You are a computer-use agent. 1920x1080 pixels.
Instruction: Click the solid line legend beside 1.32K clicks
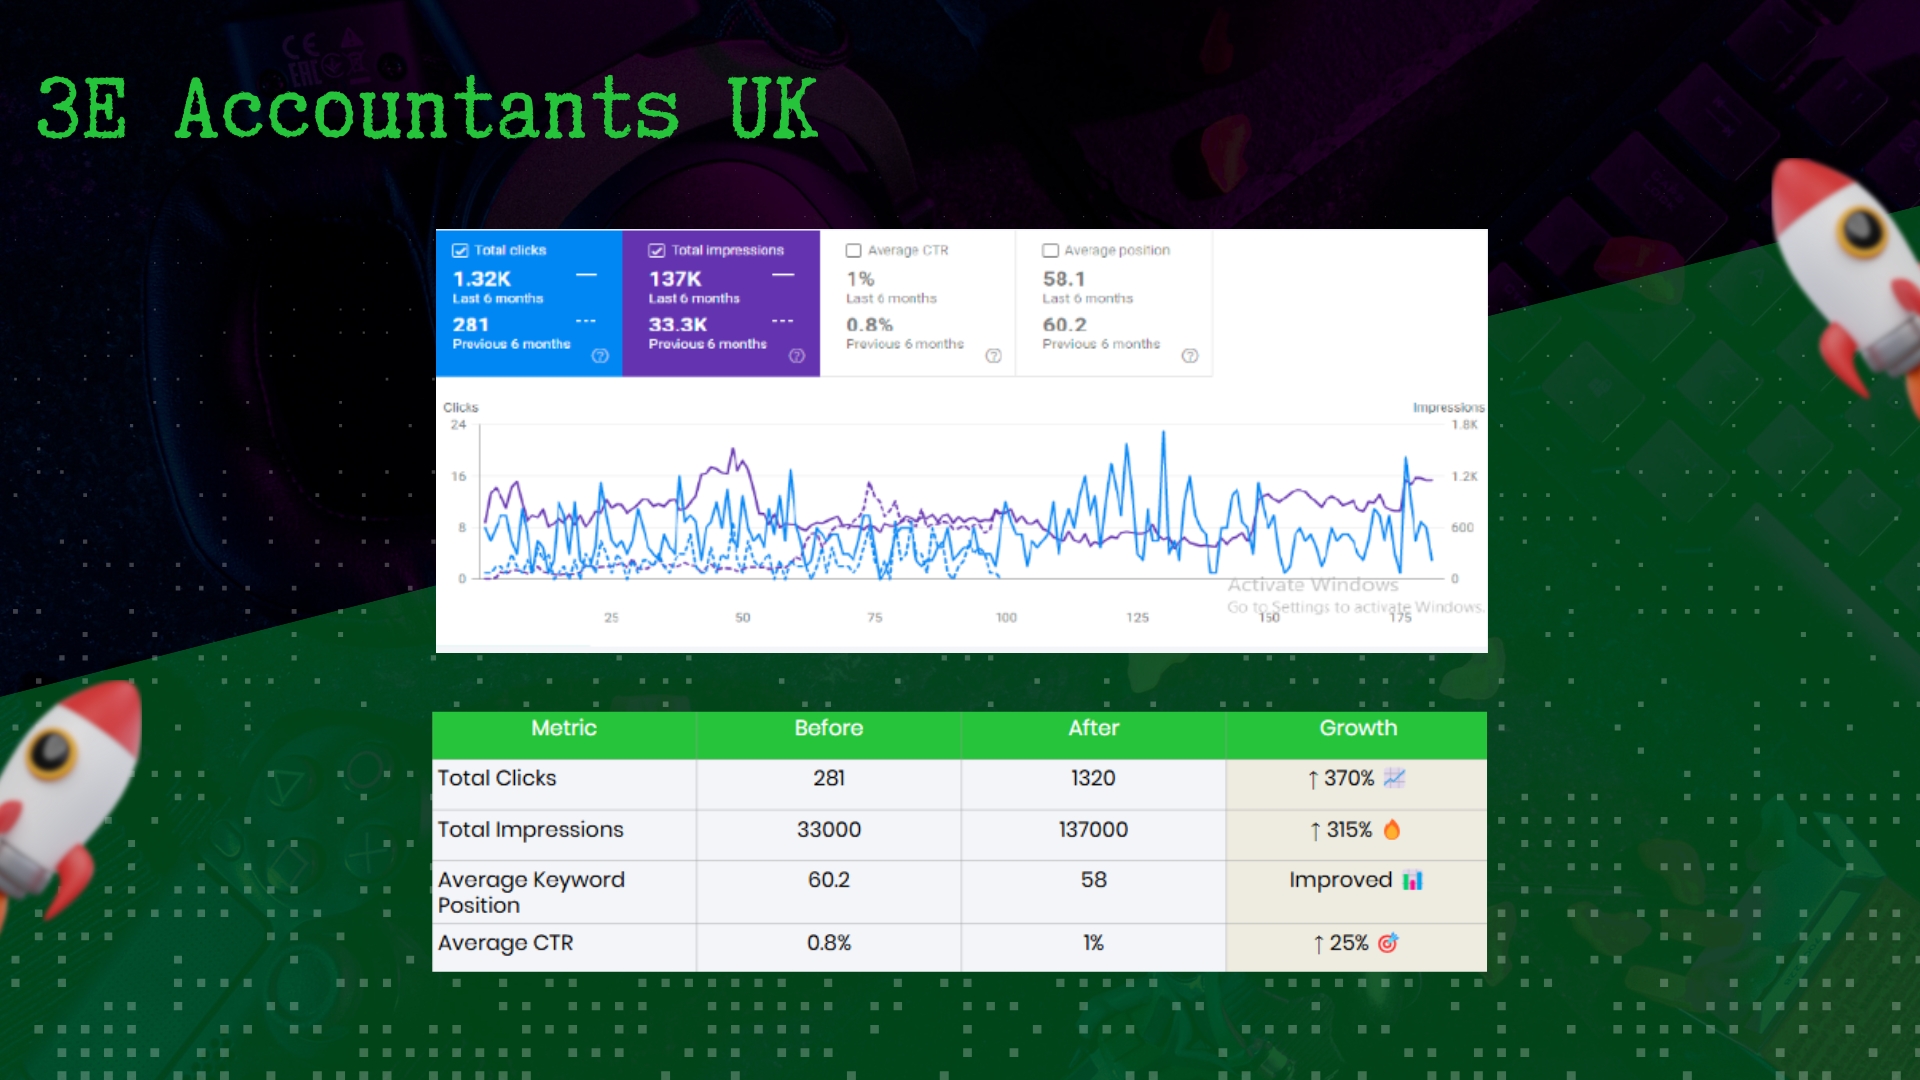(586, 275)
